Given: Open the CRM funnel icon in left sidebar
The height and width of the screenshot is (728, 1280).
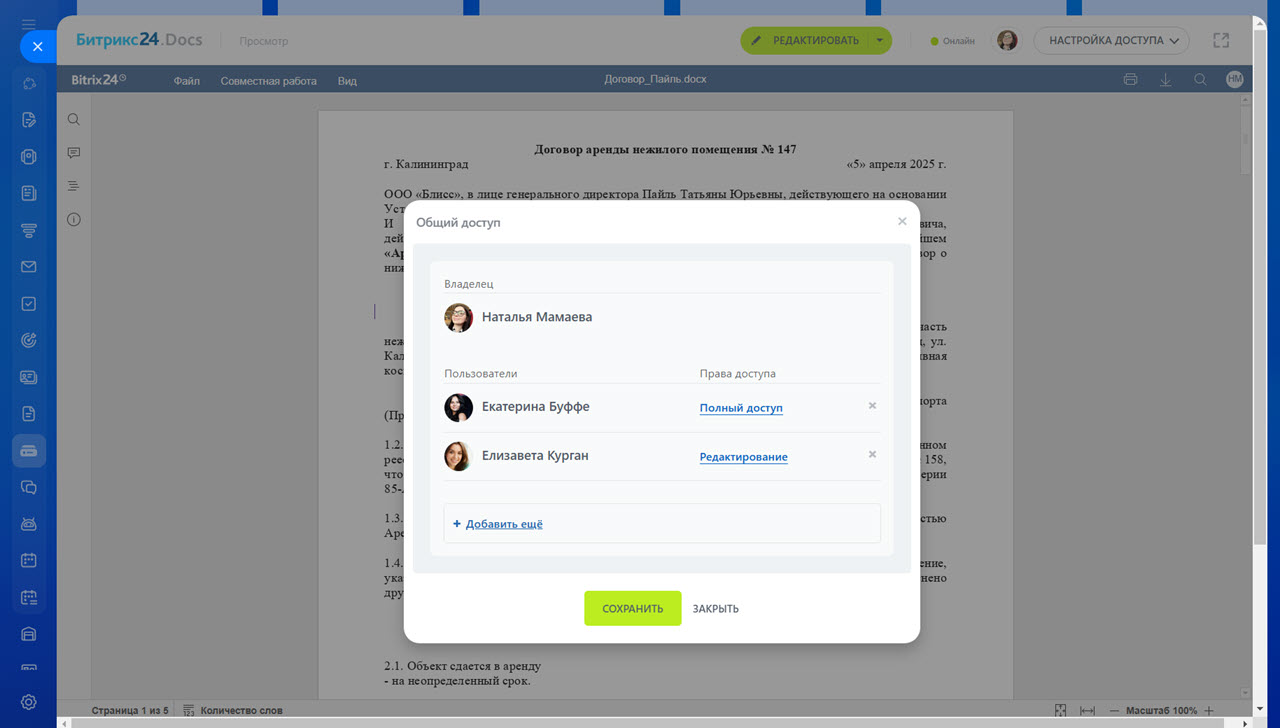Looking at the screenshot, I should [29, 230].
